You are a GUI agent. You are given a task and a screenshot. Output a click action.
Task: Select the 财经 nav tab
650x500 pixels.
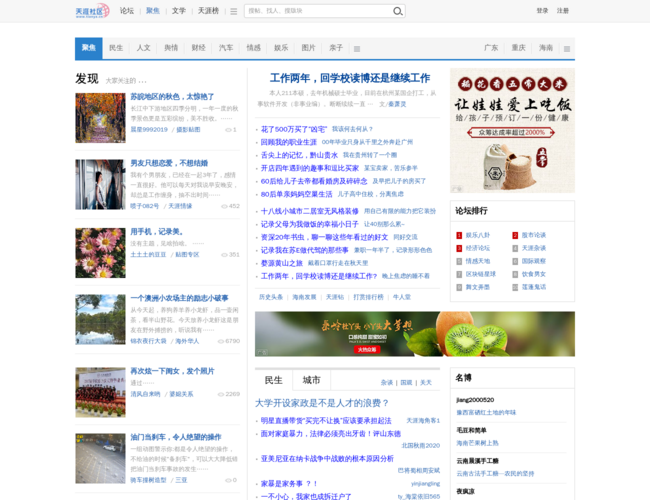coord(199,48)
